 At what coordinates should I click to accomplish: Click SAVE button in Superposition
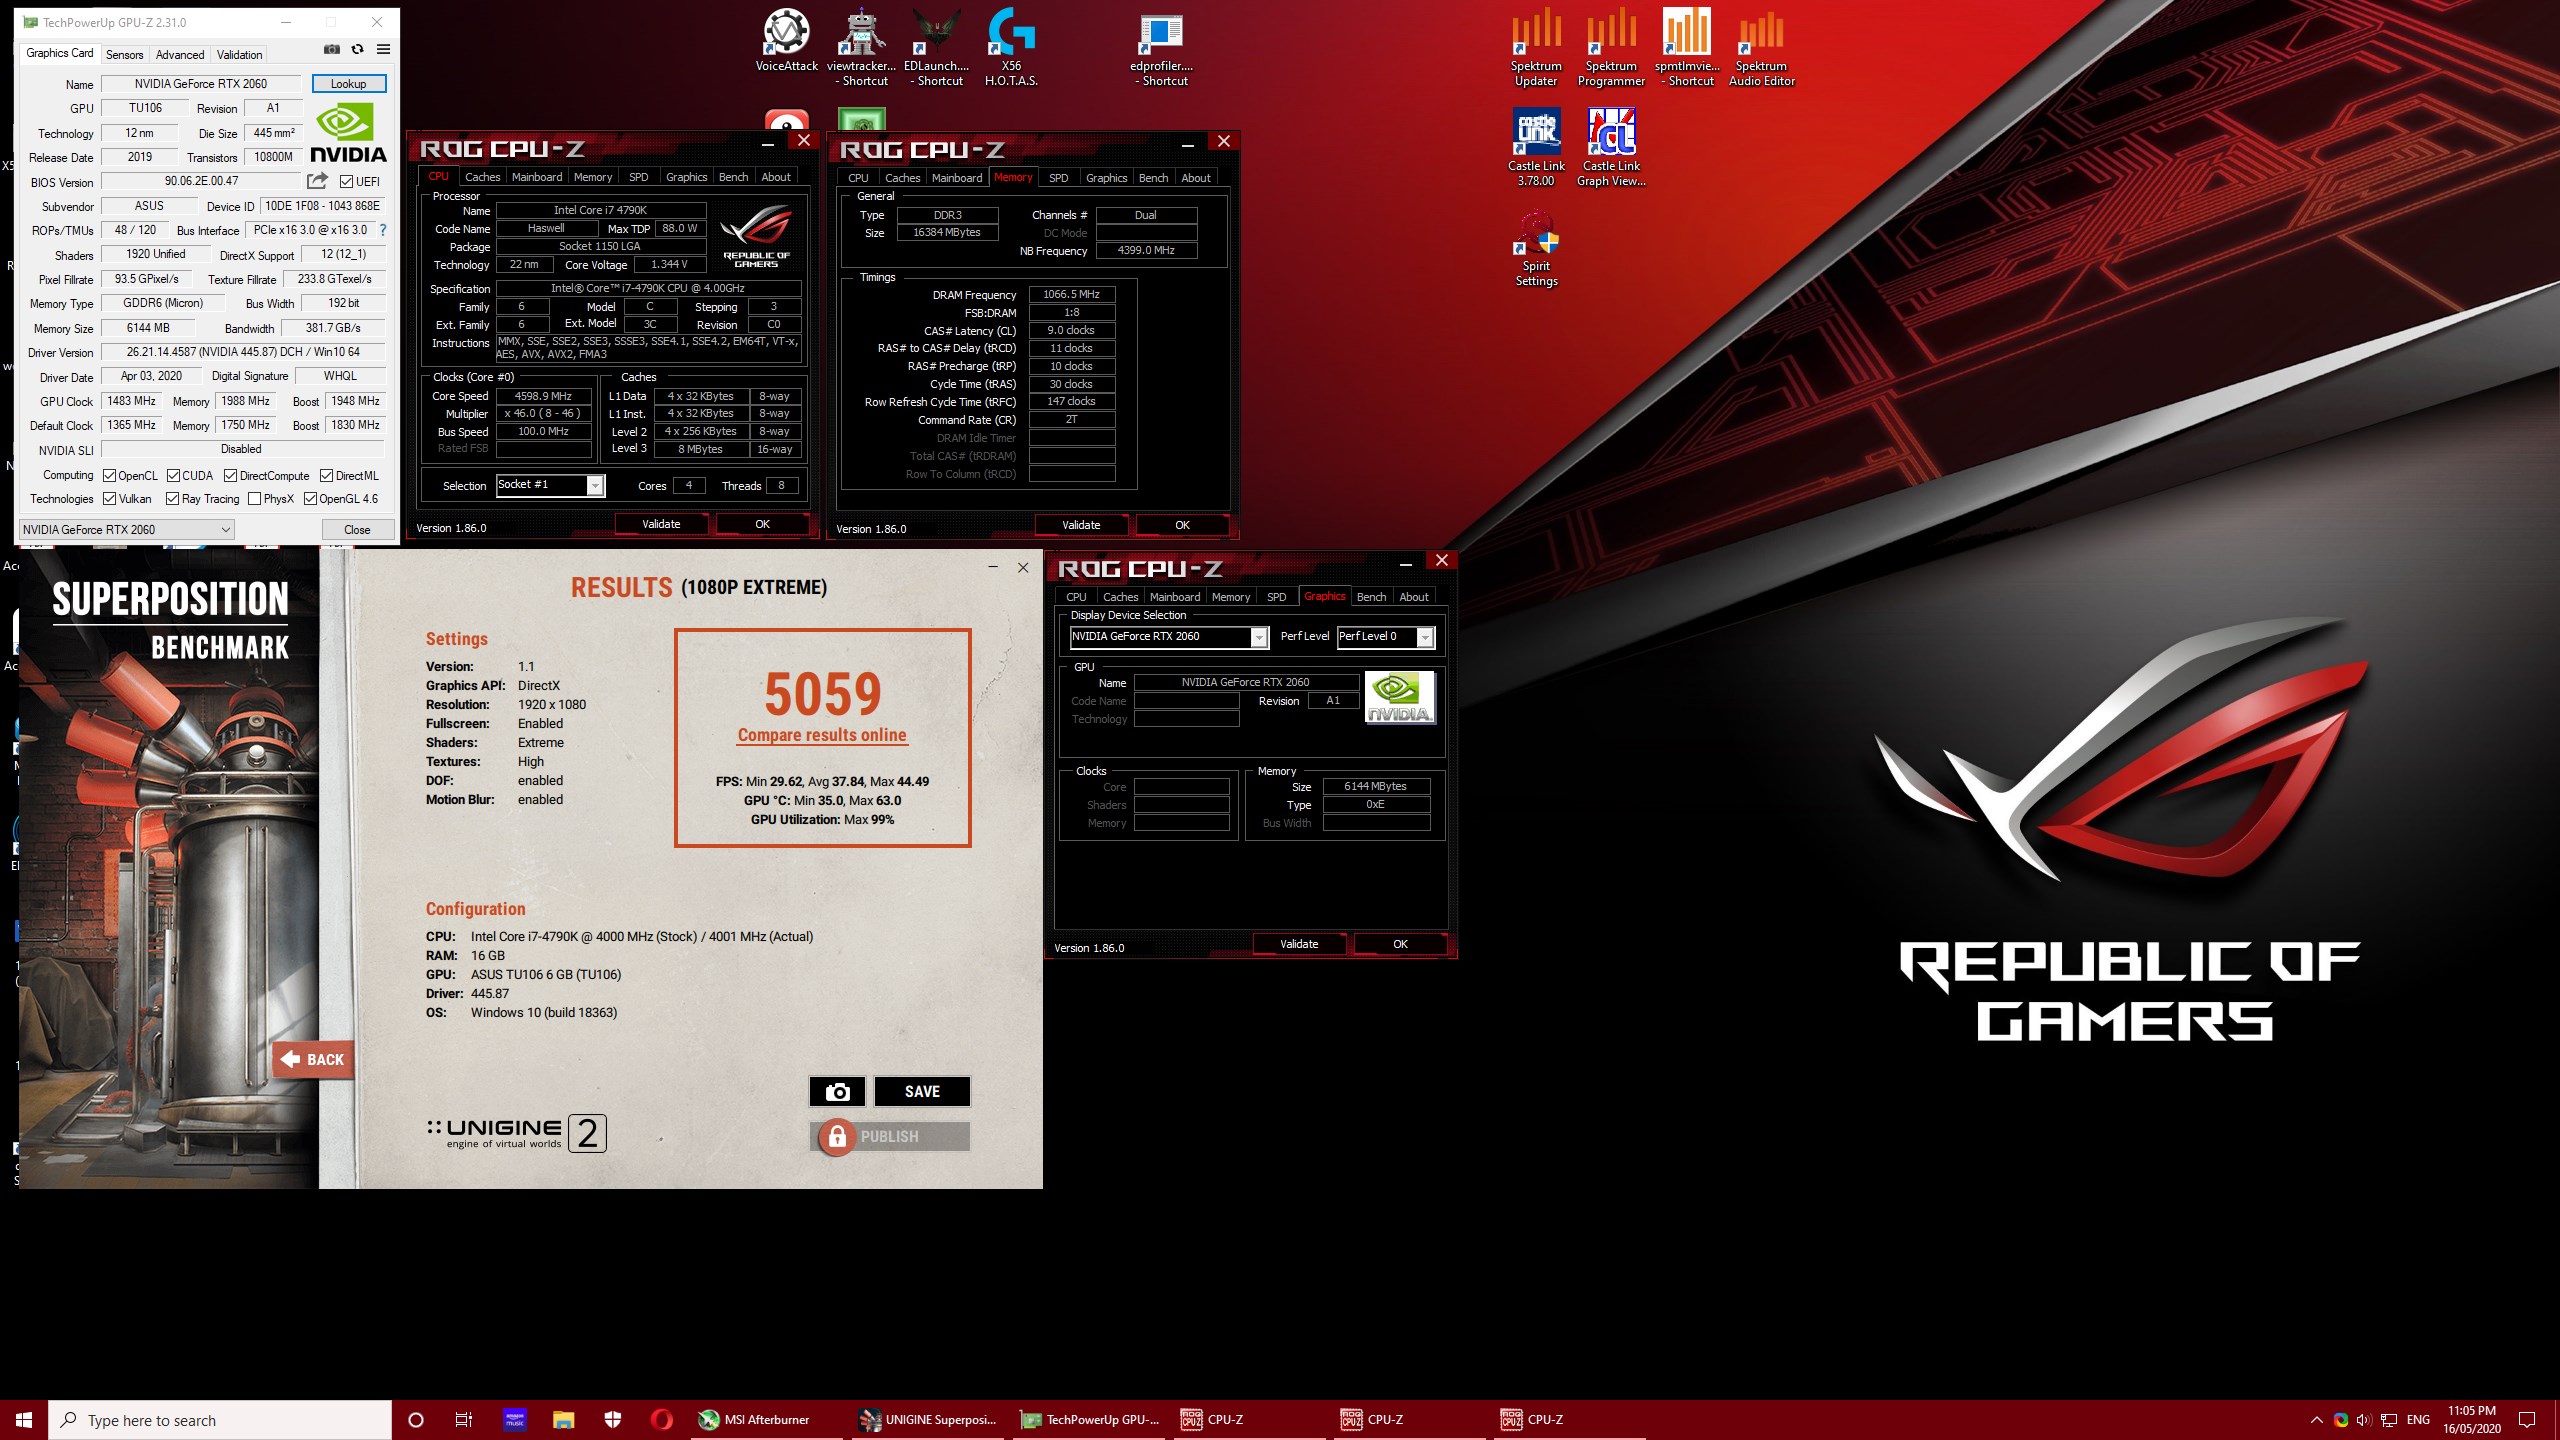click(x=922, y=1092)
